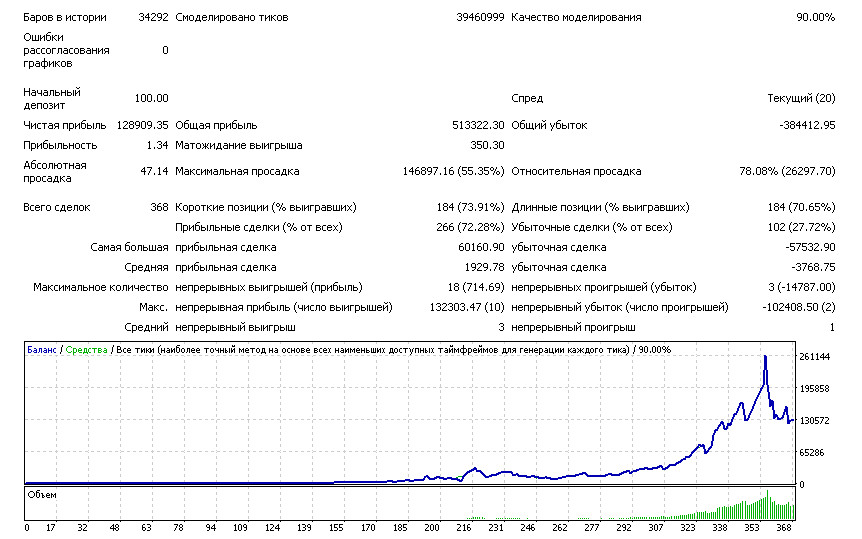The height and width of the screenshot is (539, 862).
Task: Click the profit trades value 266 (72.28%)
Action: click(470, 227)
